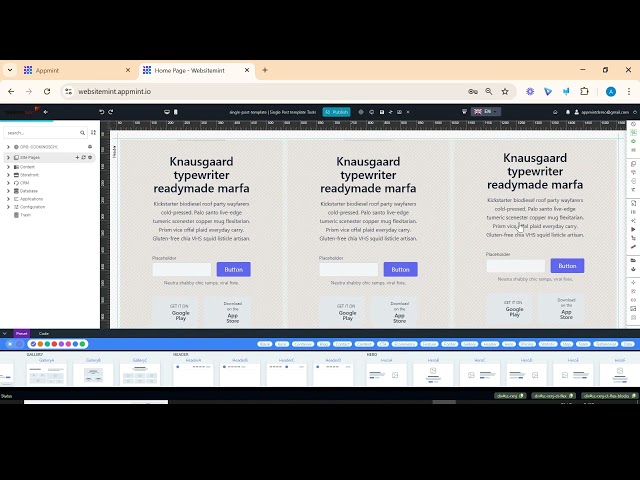
Task: Click the redo arrow in editor toolbar
Action: [111, 112]
